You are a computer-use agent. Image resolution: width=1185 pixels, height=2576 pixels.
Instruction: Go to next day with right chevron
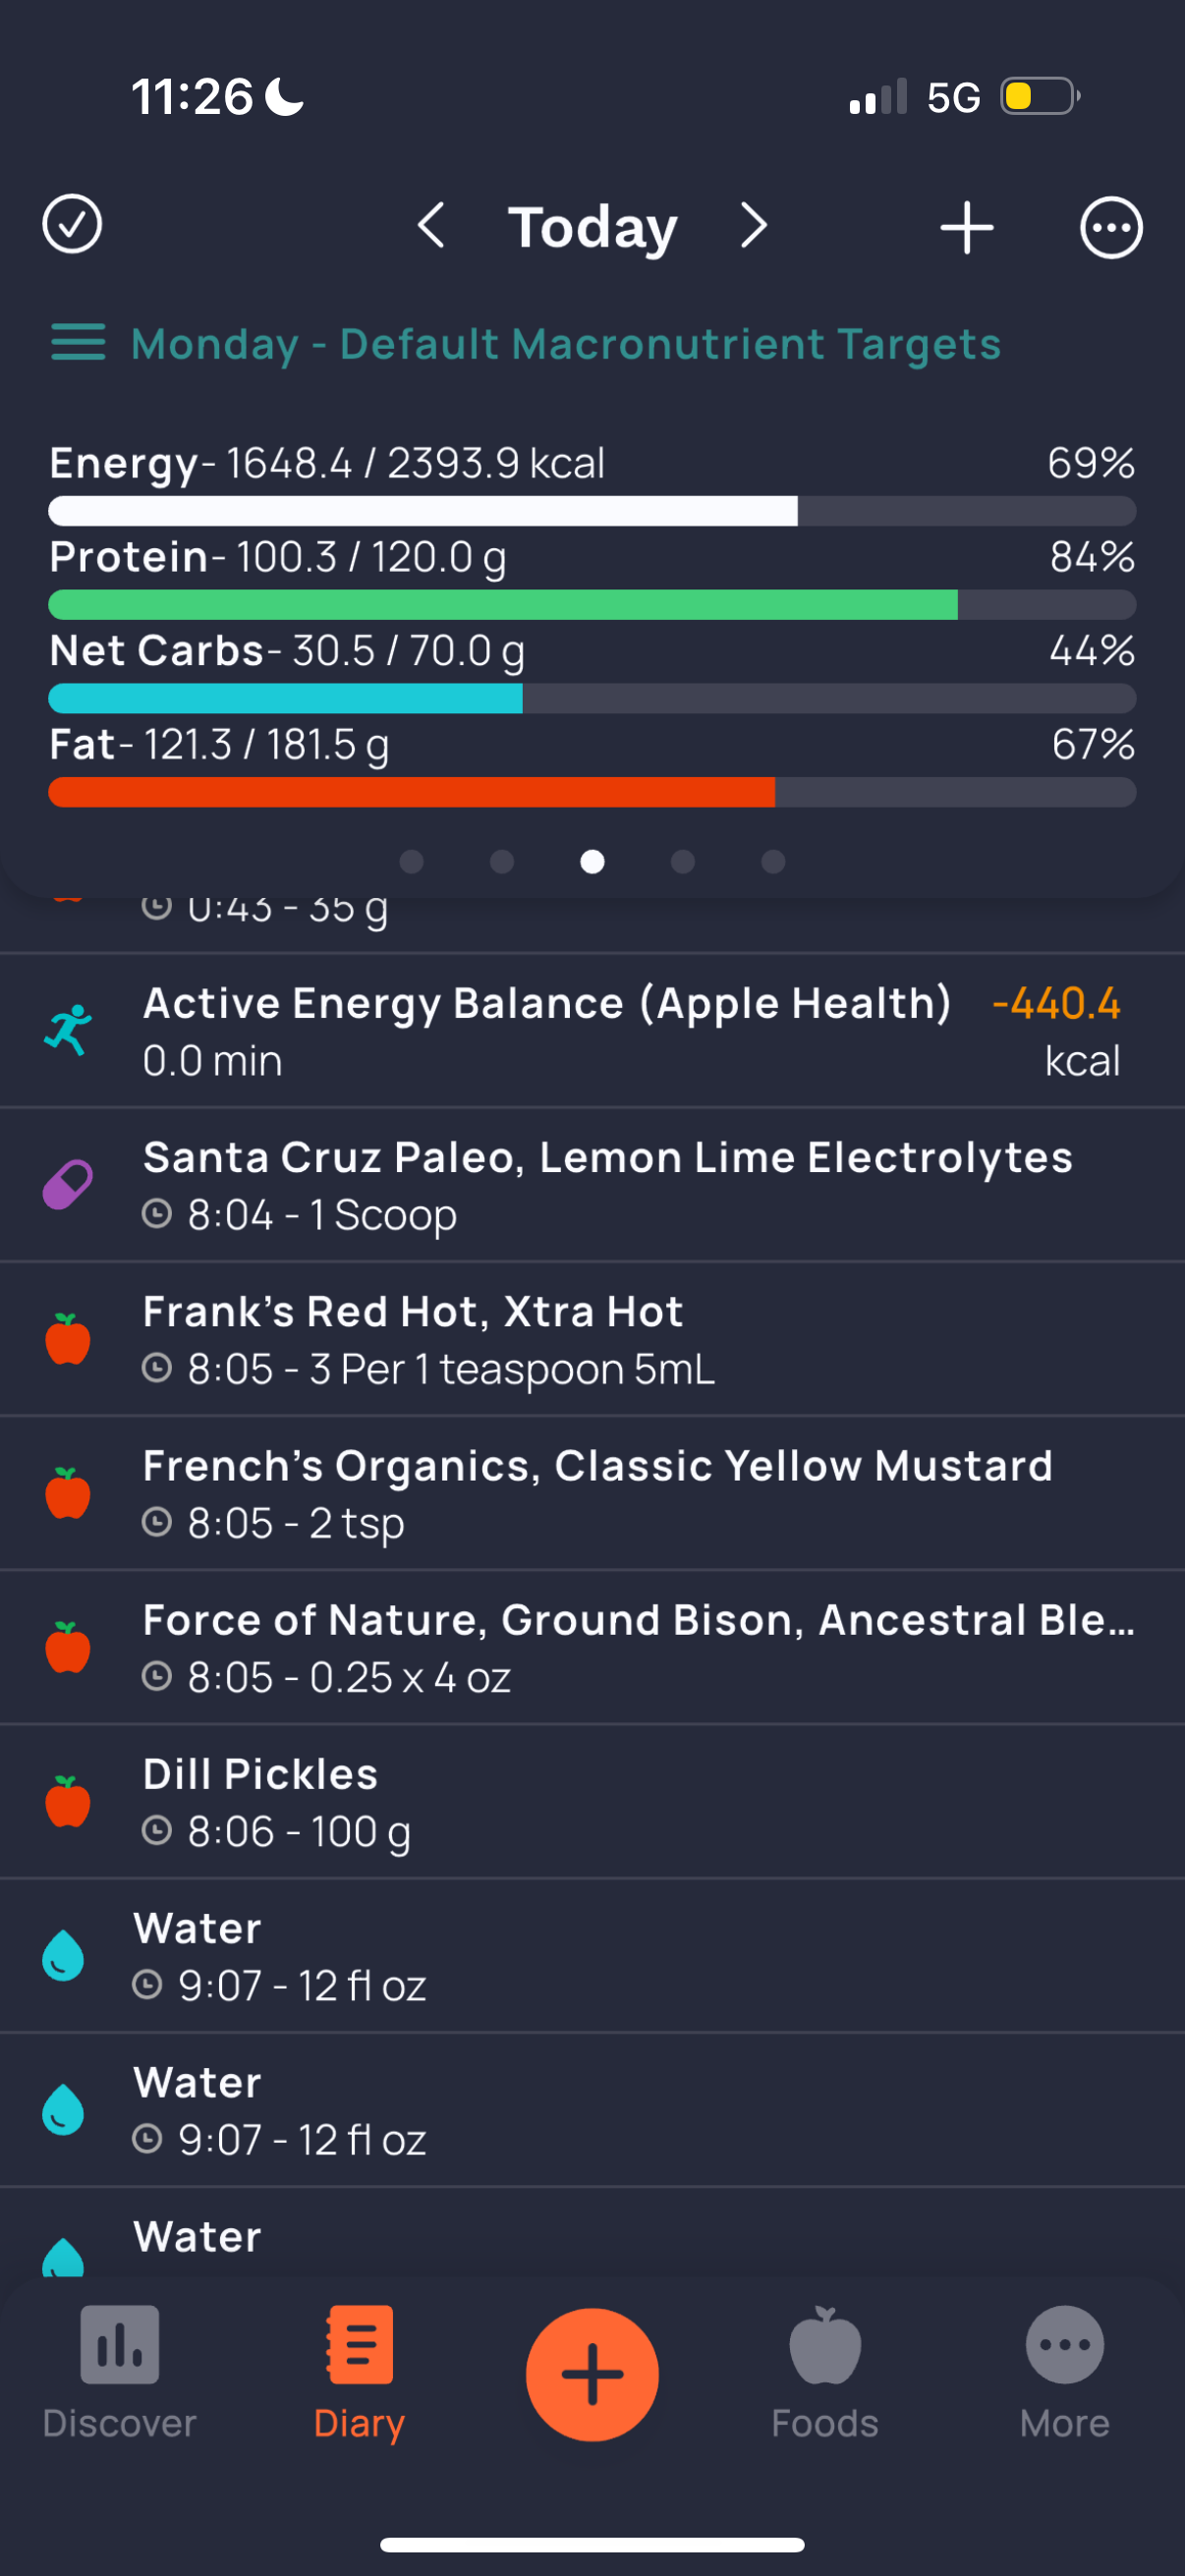pos(754,226)
